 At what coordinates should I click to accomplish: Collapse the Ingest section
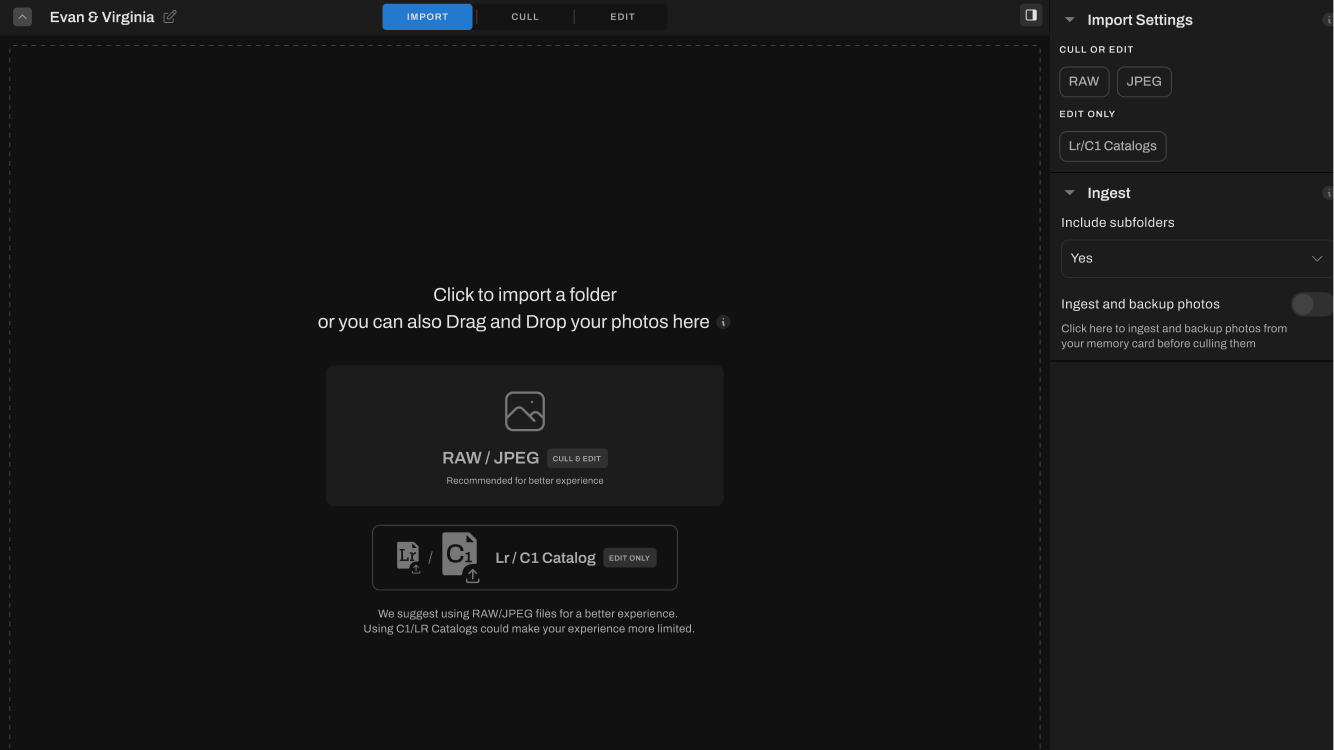(1070, 193)
